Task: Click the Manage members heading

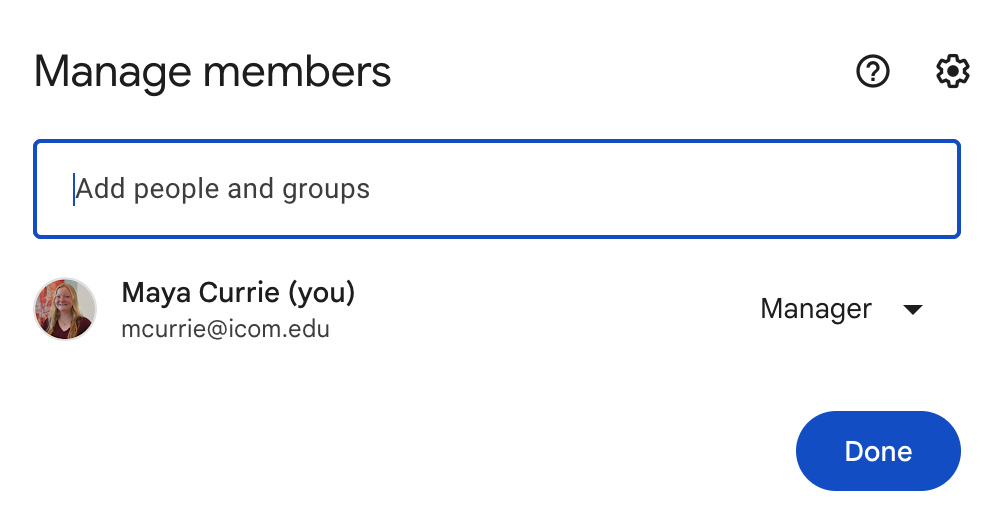Action: [x=212, y=72]
